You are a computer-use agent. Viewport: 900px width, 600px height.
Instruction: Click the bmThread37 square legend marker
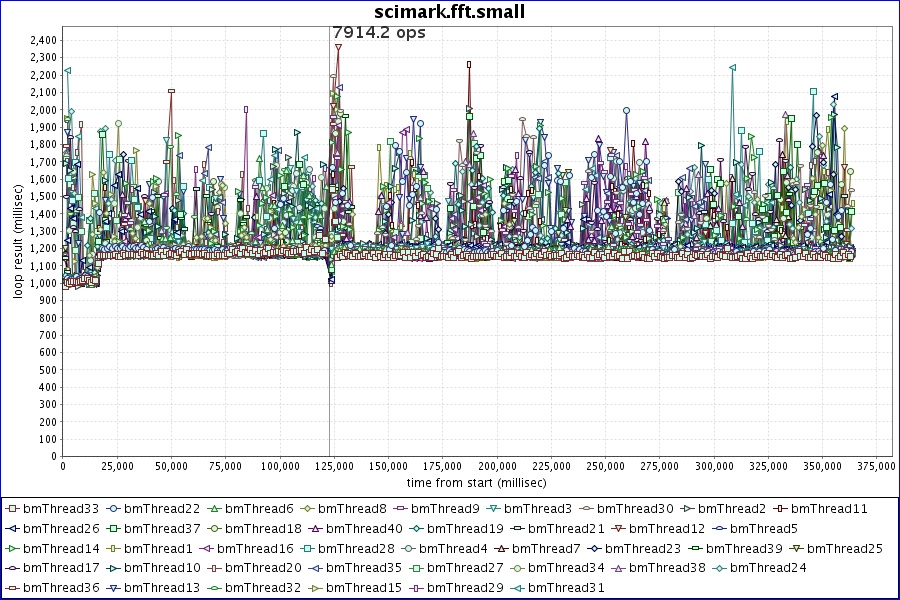113,529
